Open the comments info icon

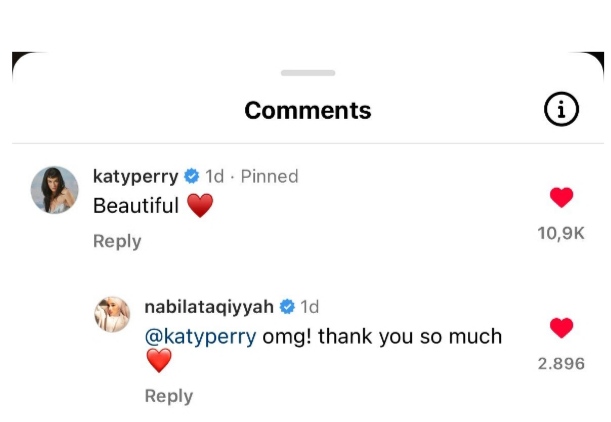pyautogui.click(x=562, y=110)
